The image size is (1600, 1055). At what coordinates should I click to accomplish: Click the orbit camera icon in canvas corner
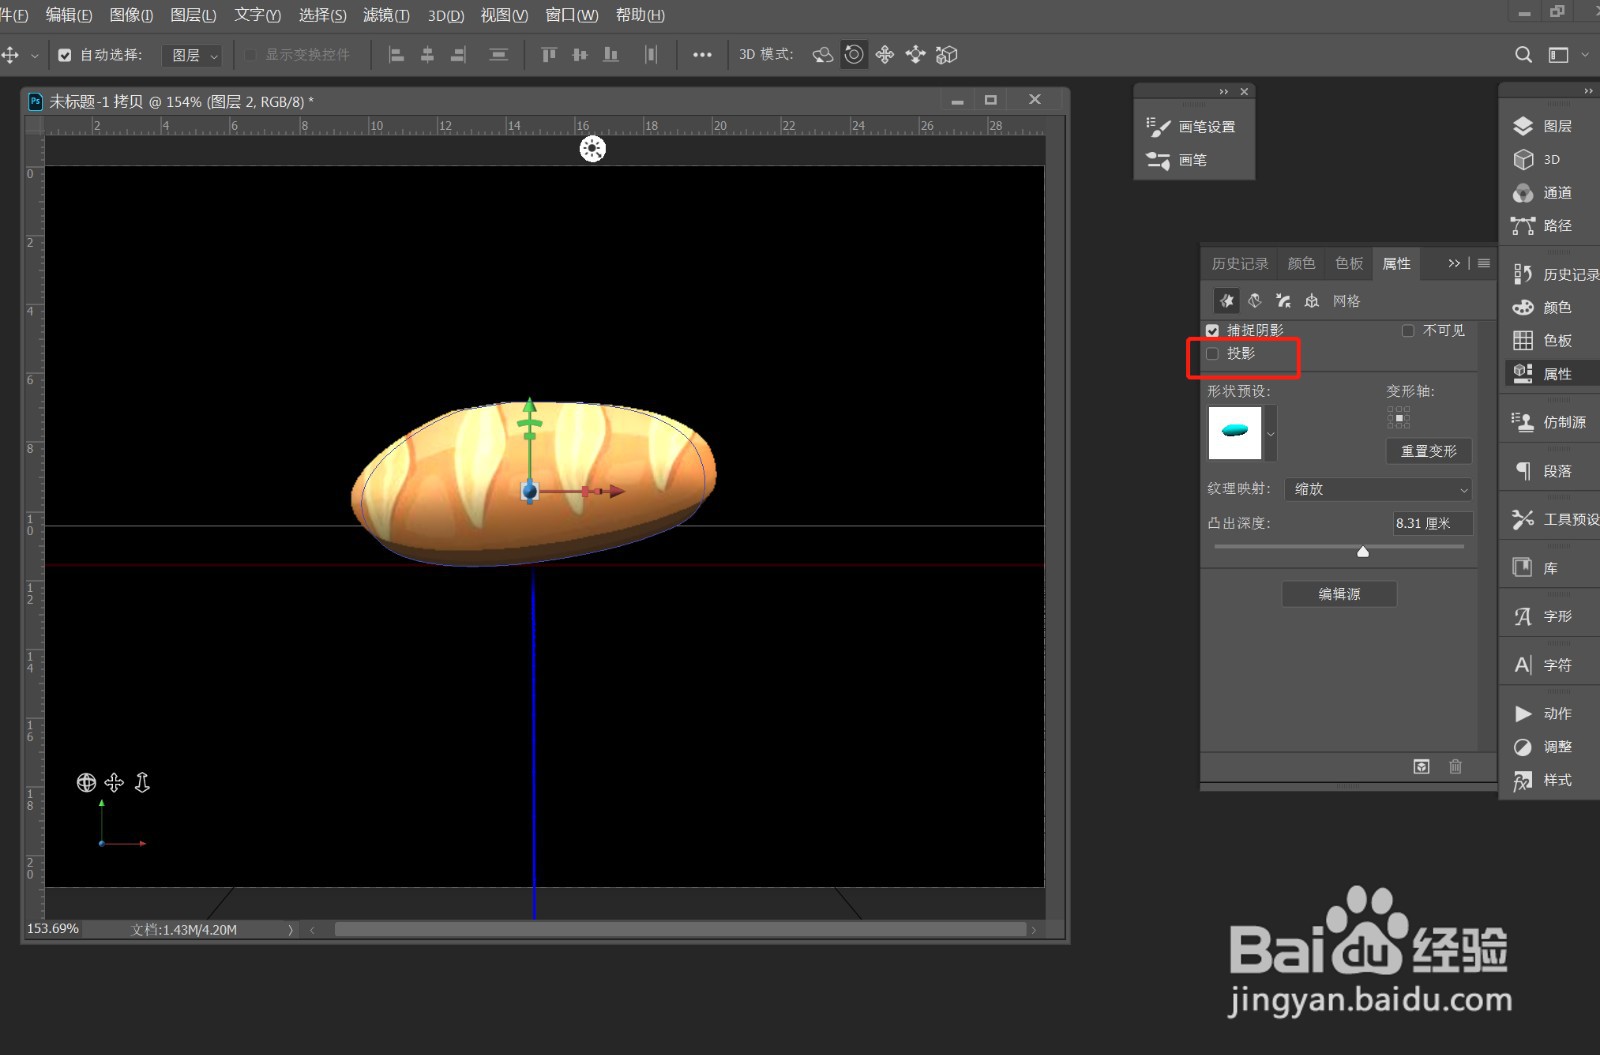(x=87, y=783)
